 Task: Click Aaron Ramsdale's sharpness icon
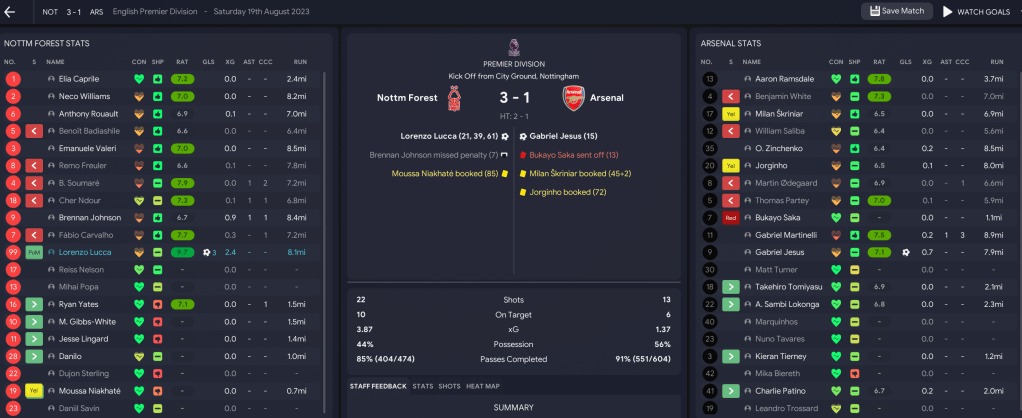click(x=855, y=78)
